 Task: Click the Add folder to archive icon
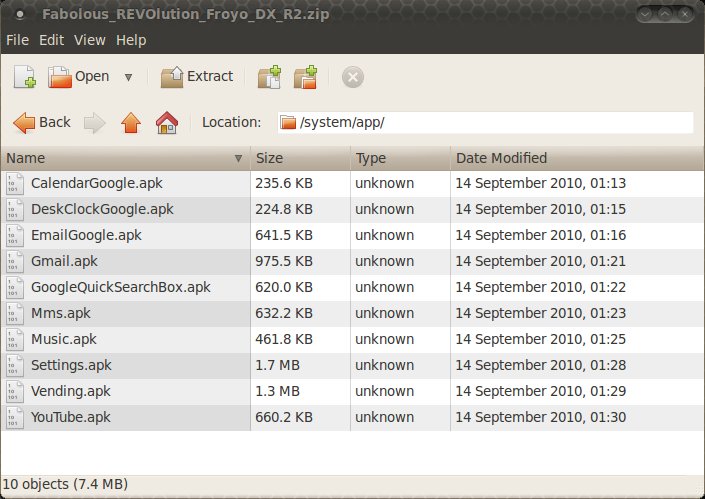[306, 77]
